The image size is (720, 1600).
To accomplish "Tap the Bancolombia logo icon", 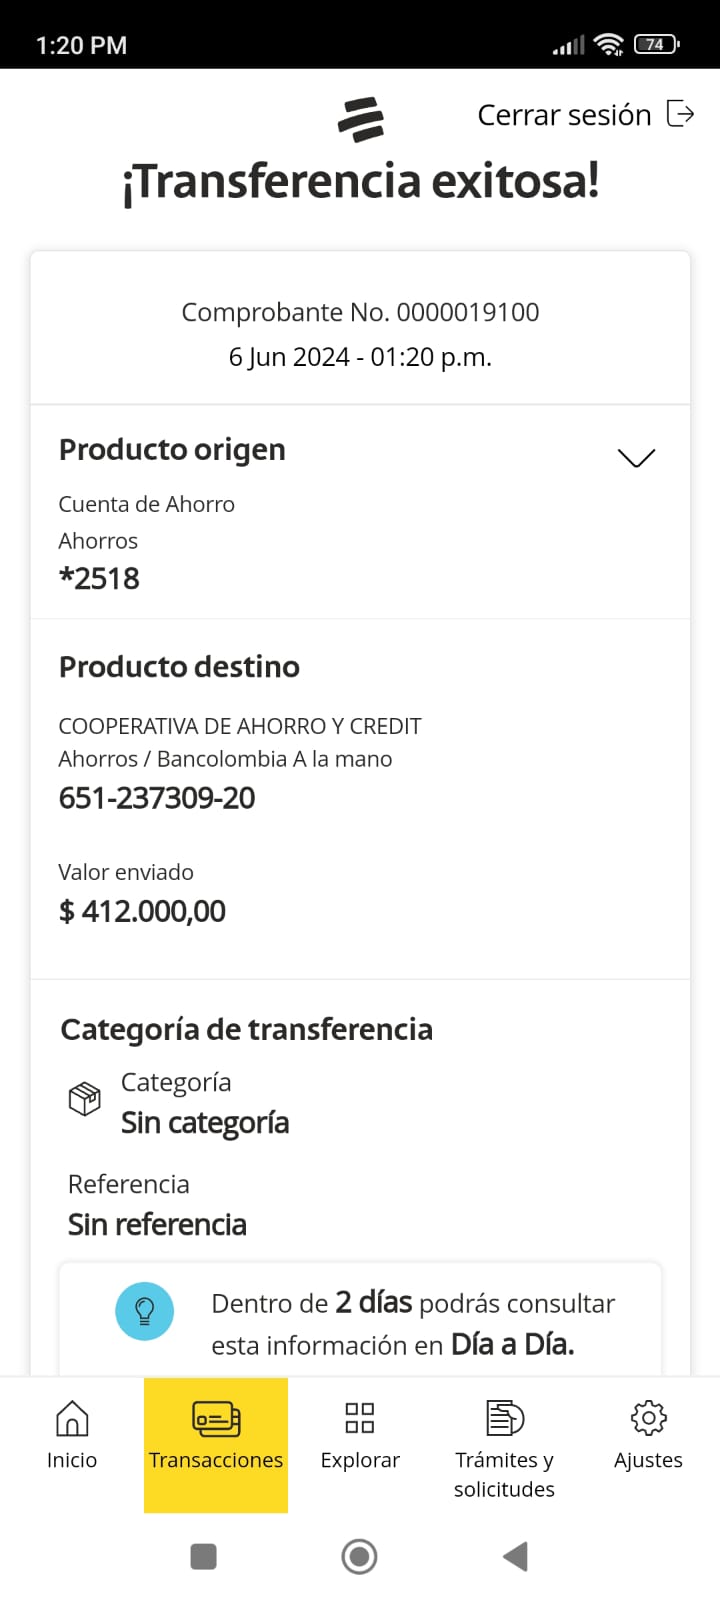I will pos(361,120).
